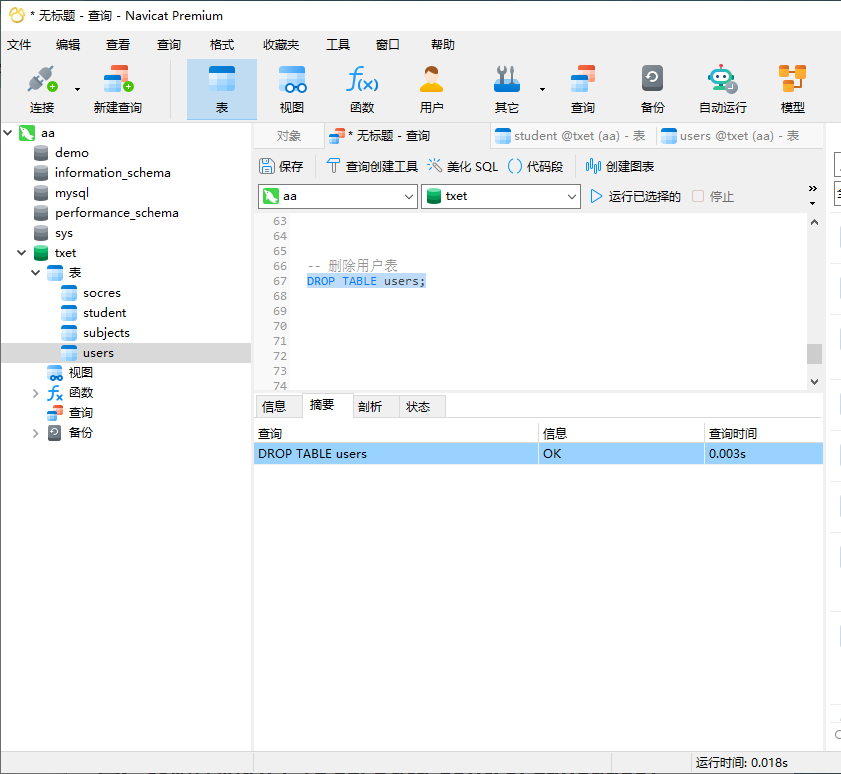This screenshot has width=841, height=774.
Task: Open the Backup (备份) toolbar icon
Action: (652, 90)
